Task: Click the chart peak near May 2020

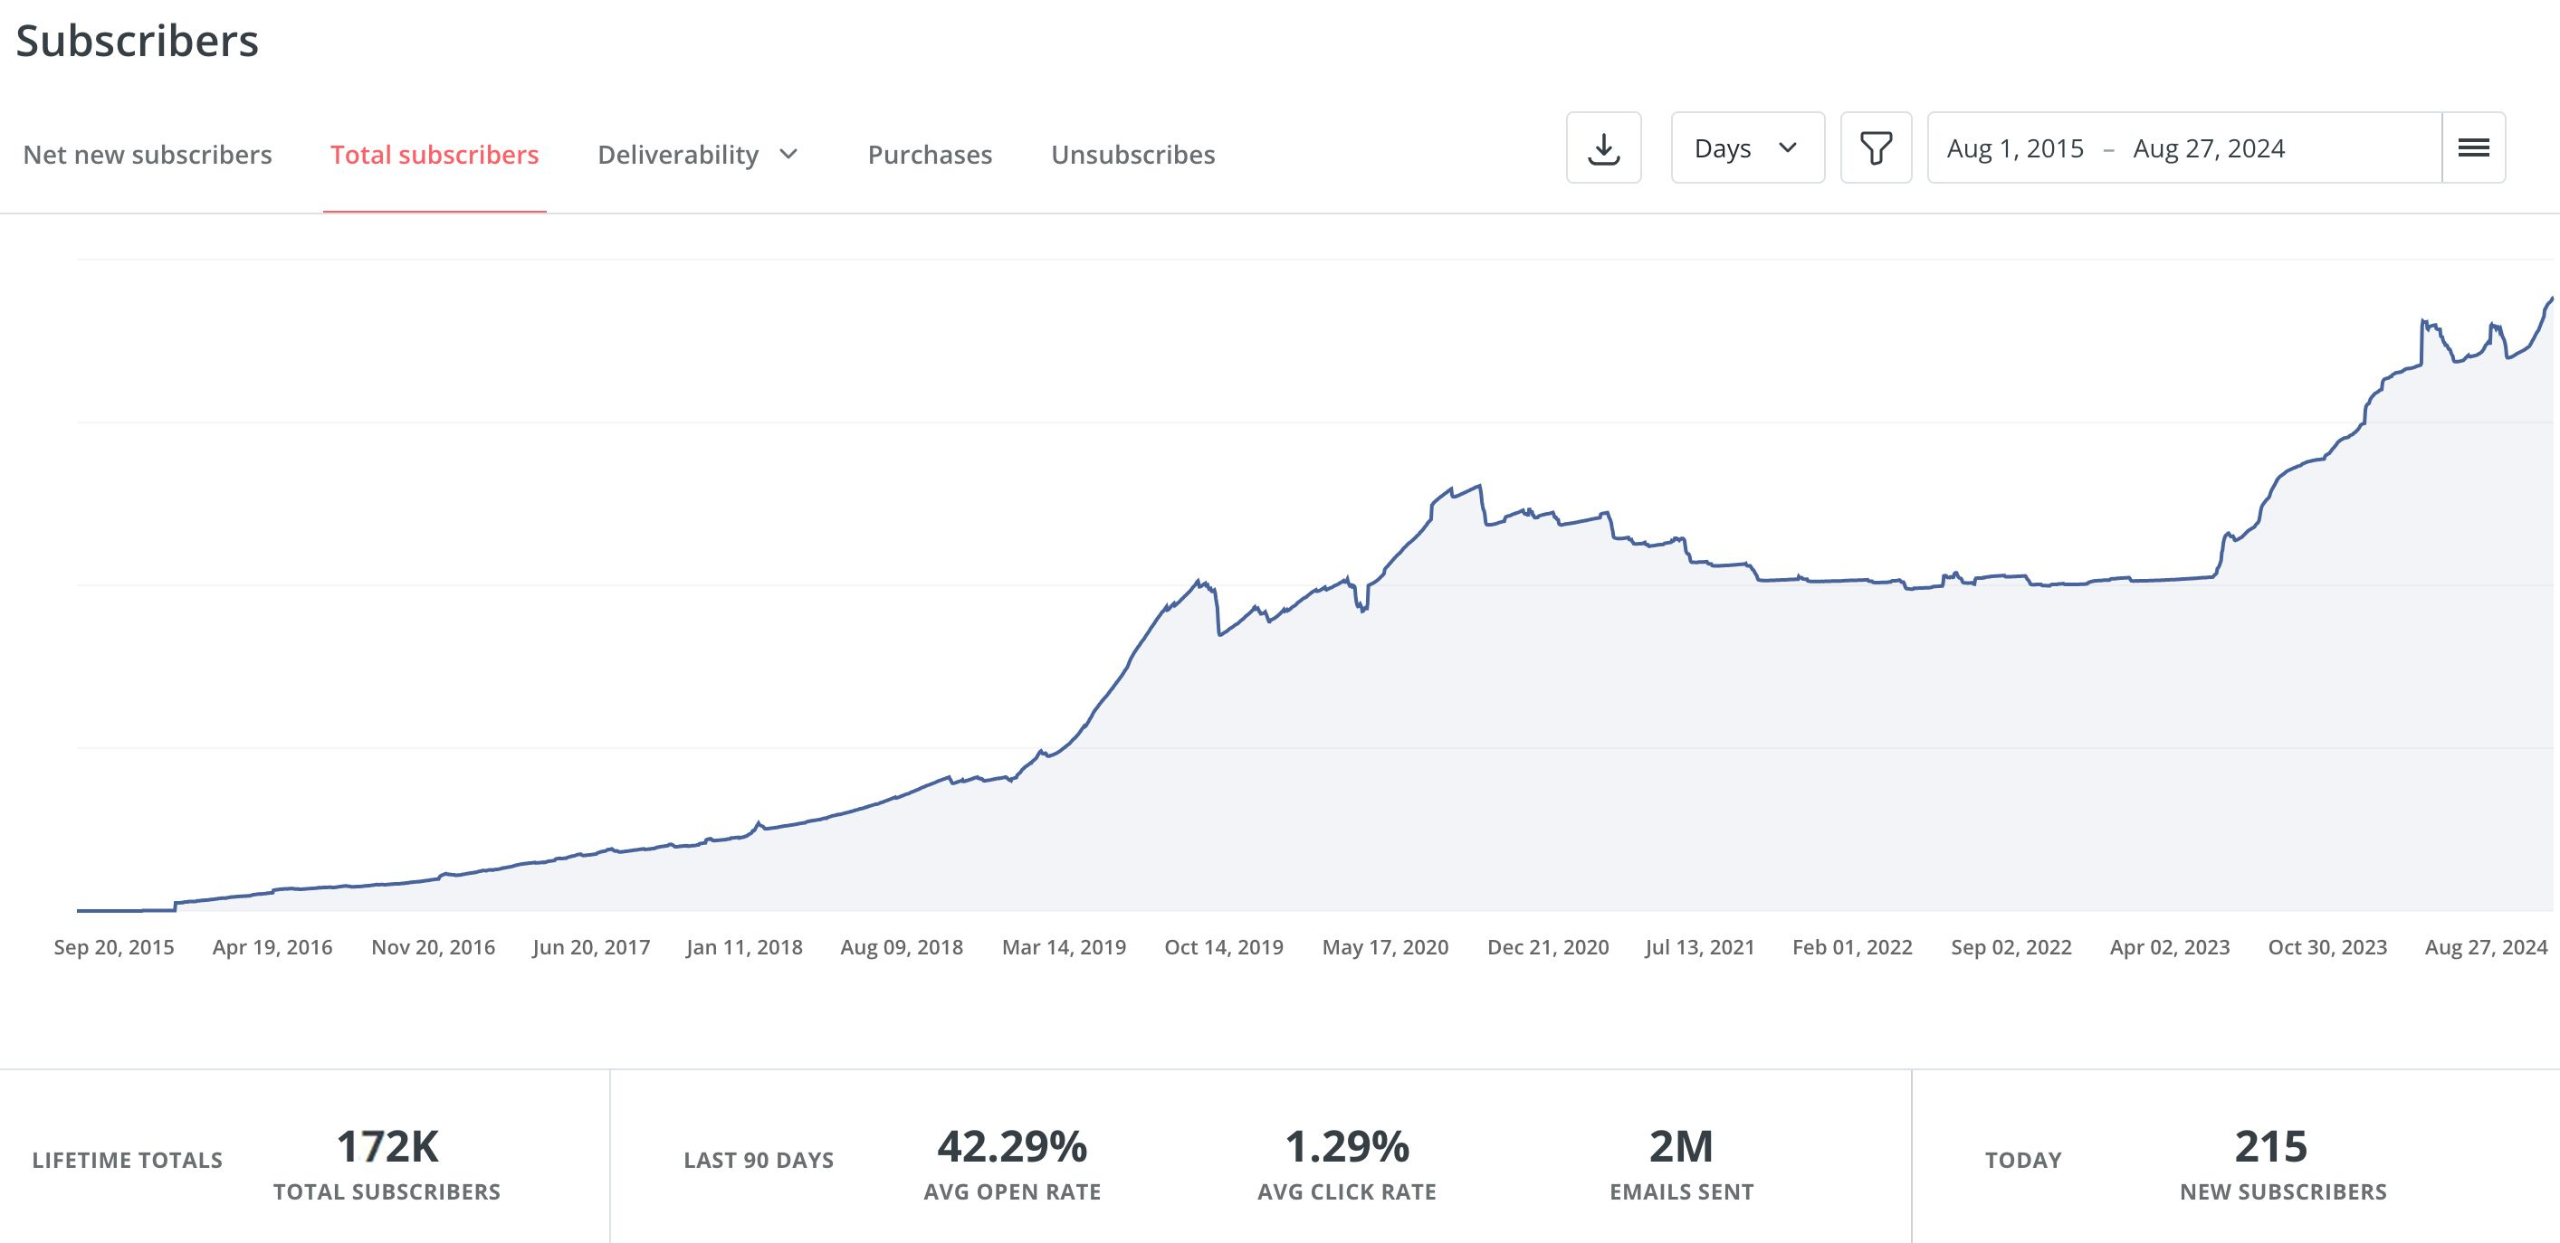Action: pyautogui.click(x=1478, y=487)
